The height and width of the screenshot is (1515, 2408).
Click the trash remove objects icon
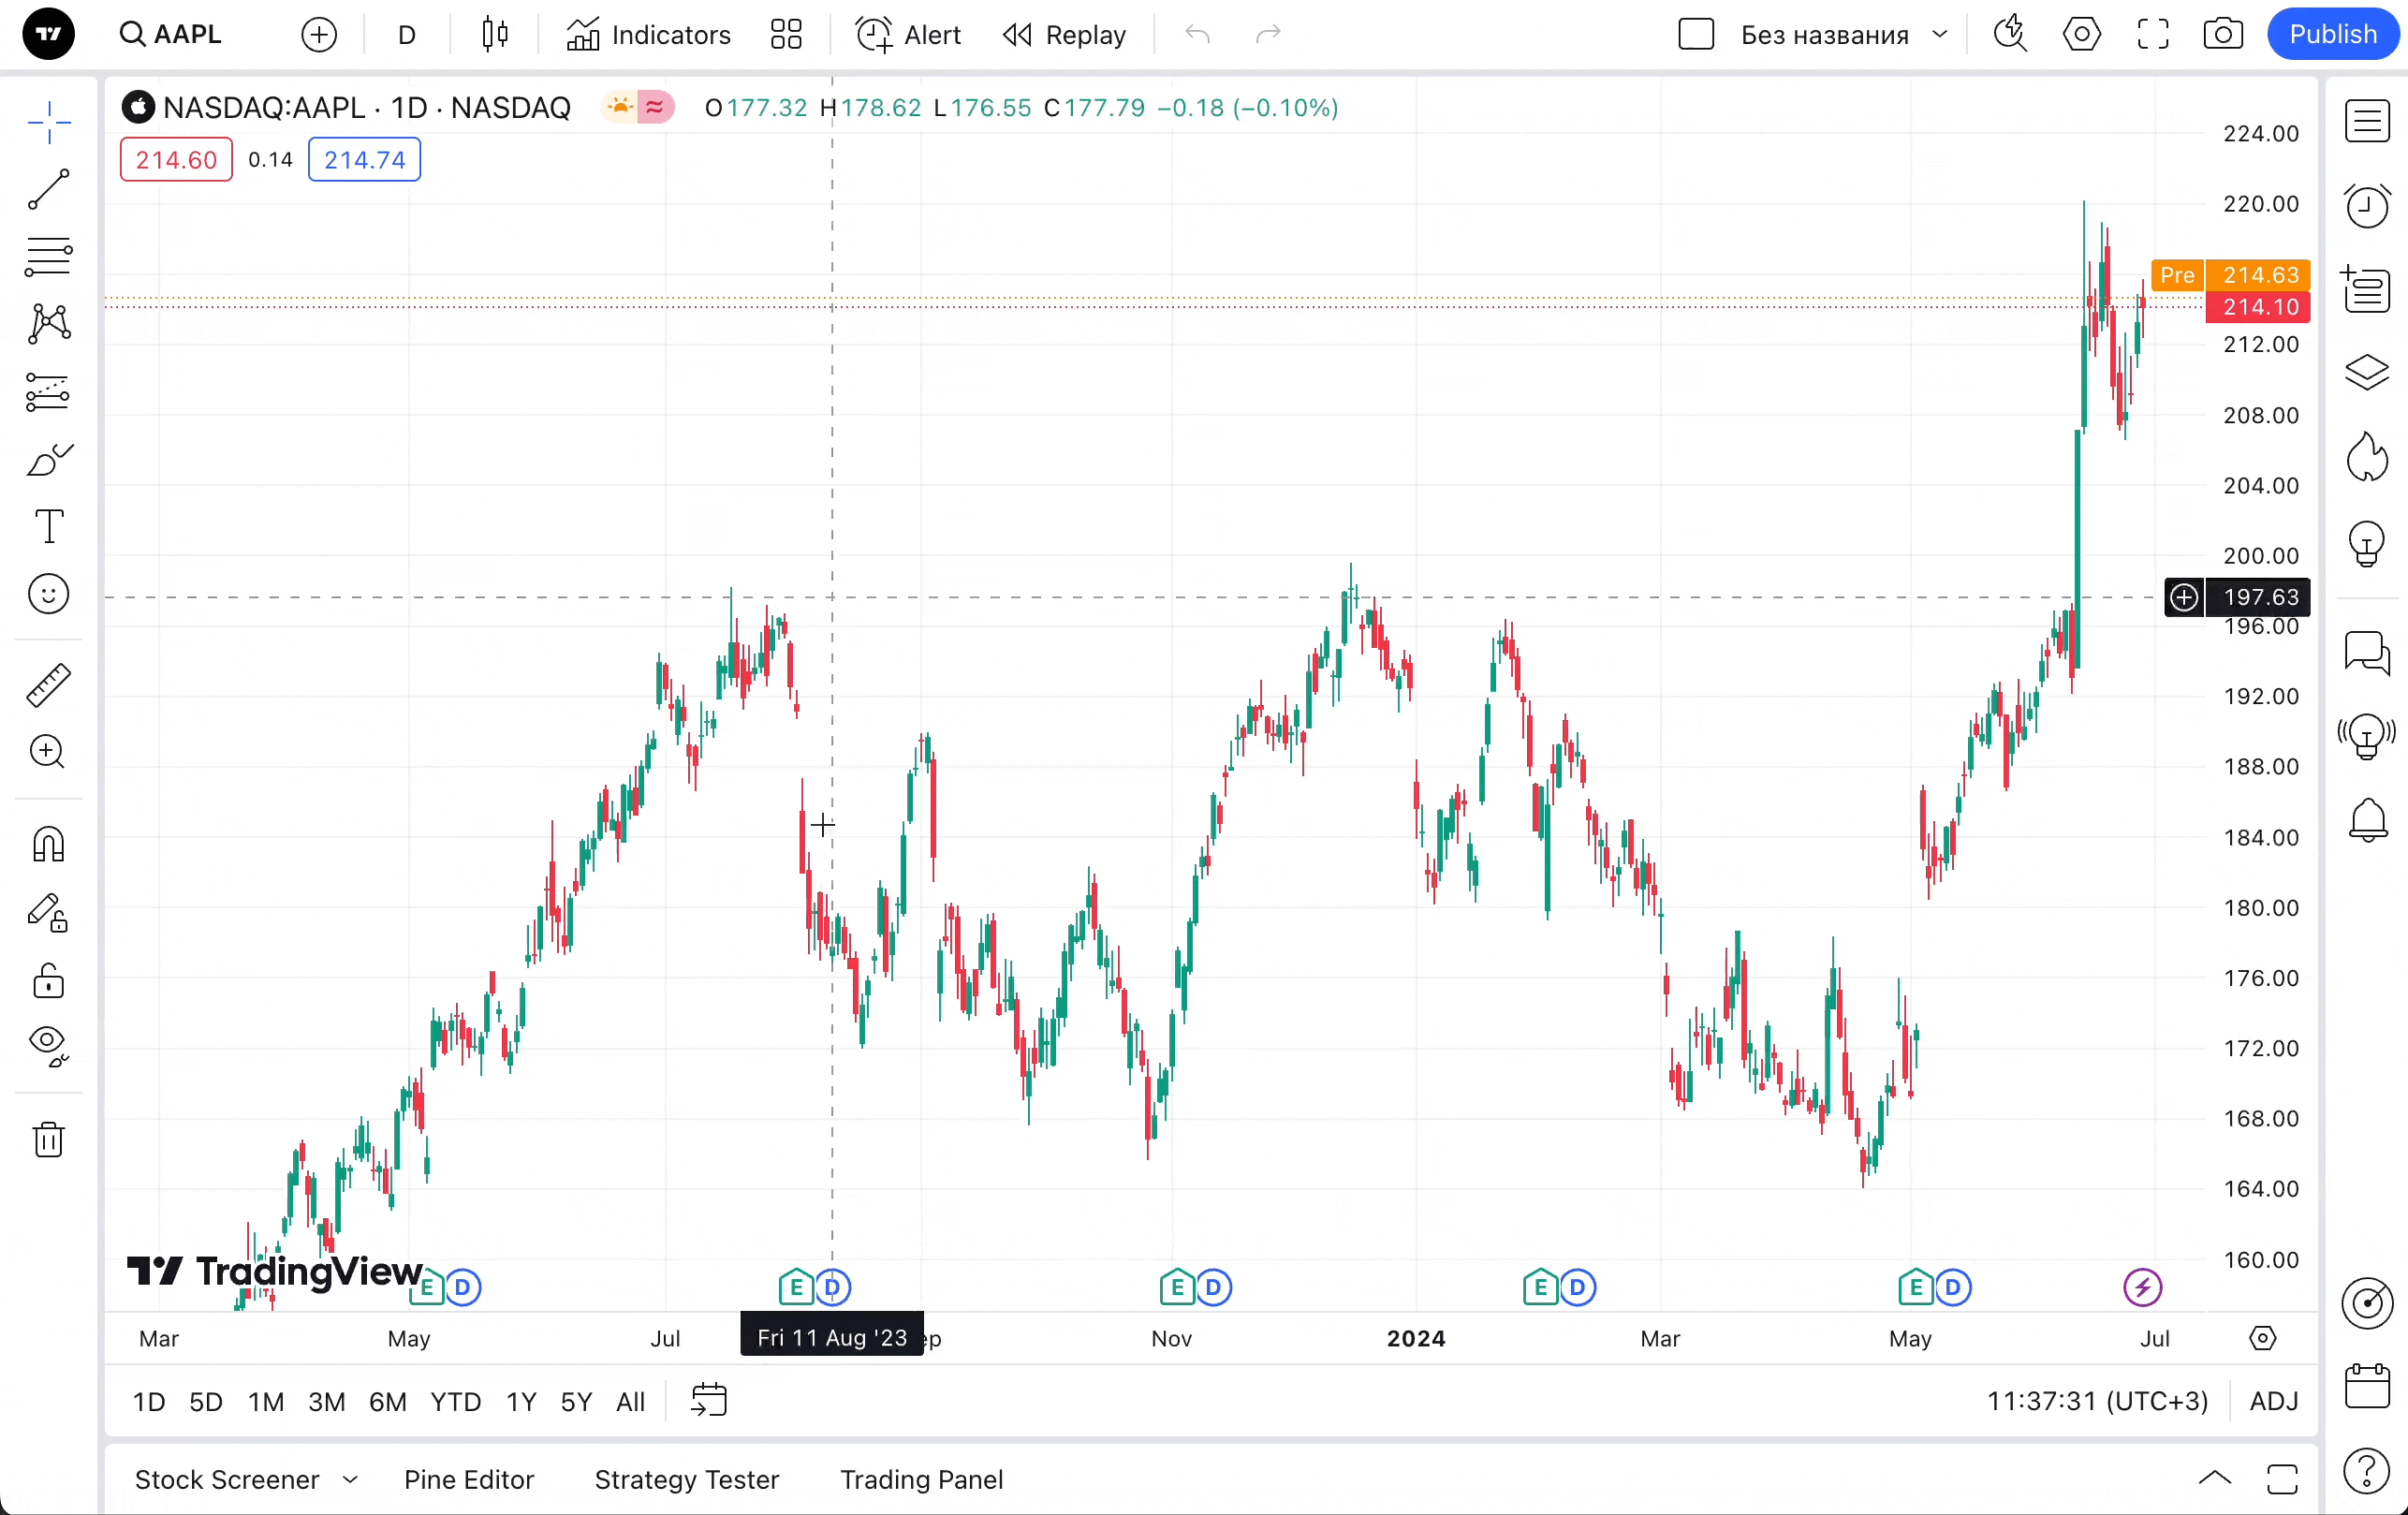tap(48, 1139)
